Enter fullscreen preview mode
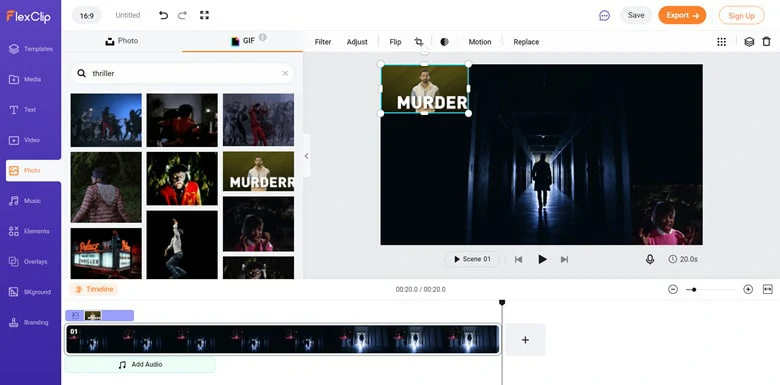This screenshot has height=385, width=780. pyautogui.click(x=204, y=15)
